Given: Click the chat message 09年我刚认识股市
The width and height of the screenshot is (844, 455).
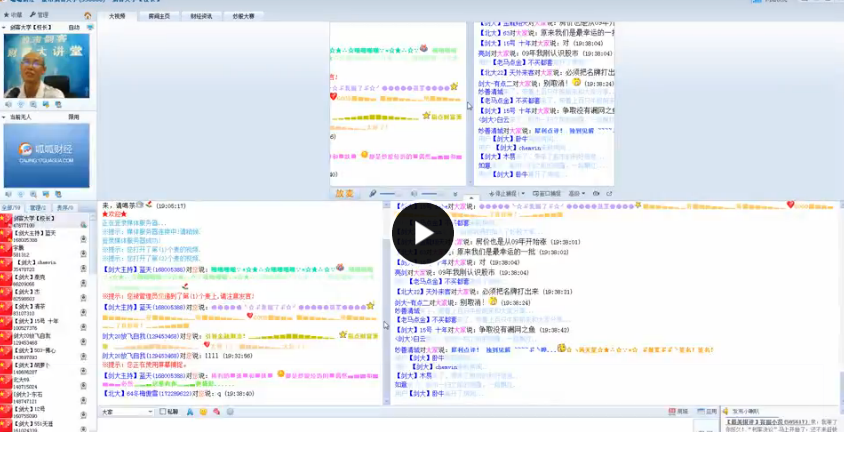Looking at the screenshot, I should (466, 272).
